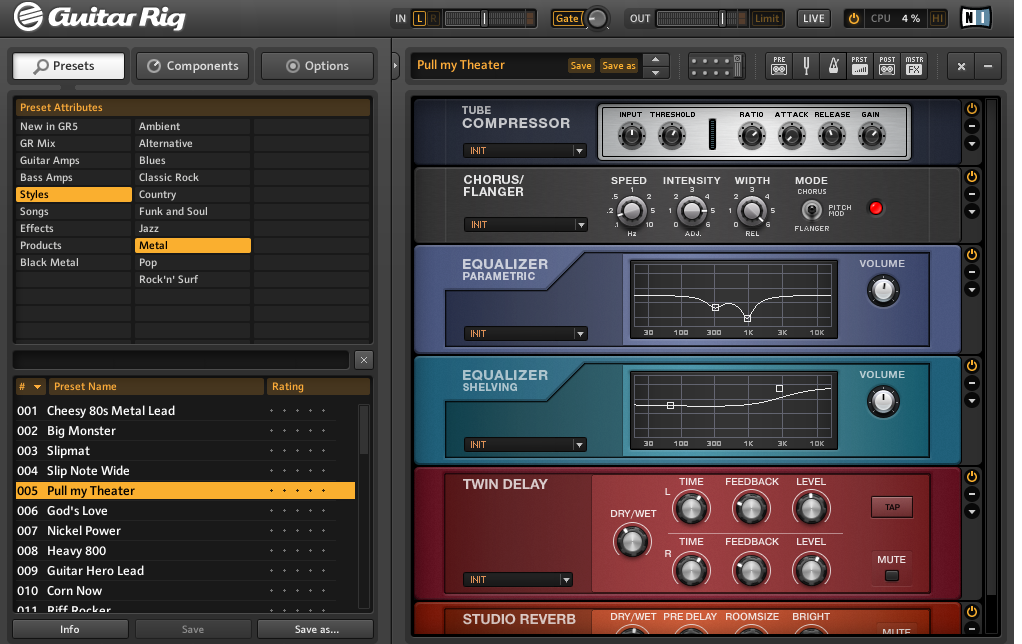
Task: Select the Classic Rock style
Action: [x=192, y=177]
